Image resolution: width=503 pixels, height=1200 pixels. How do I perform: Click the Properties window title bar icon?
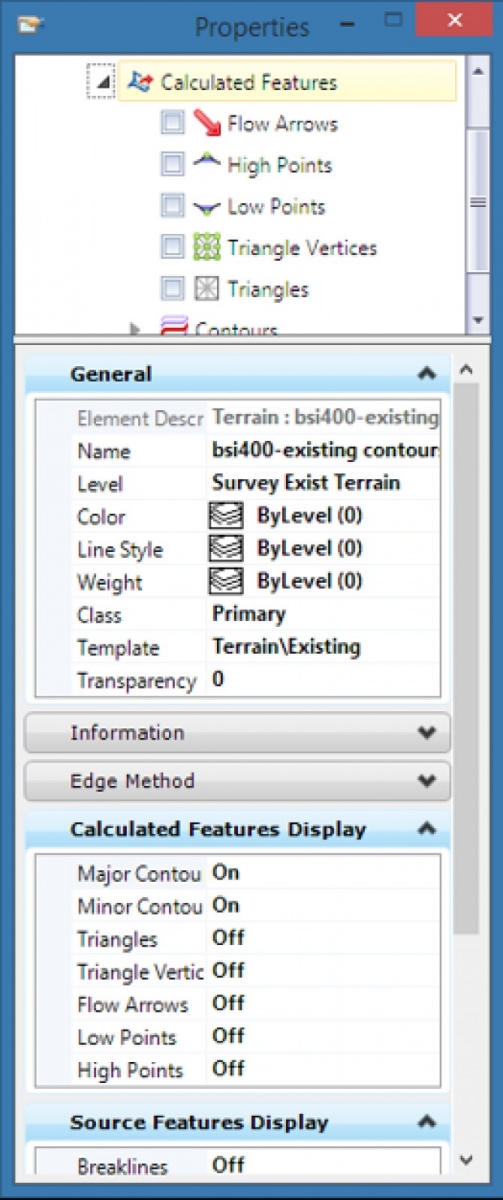(x=33, y=24)
